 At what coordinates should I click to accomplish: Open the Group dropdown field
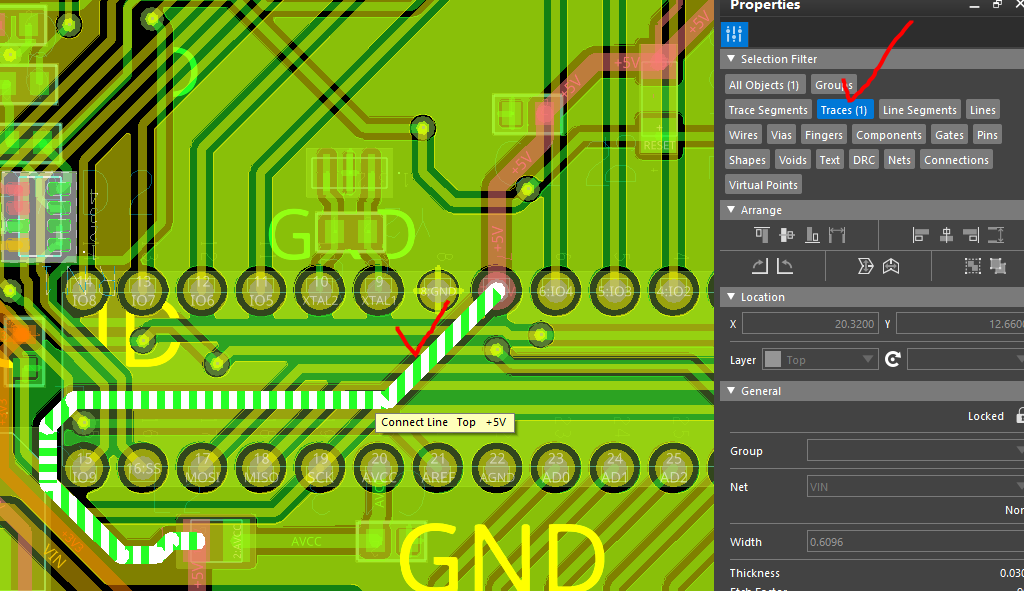tap(915, 451)
